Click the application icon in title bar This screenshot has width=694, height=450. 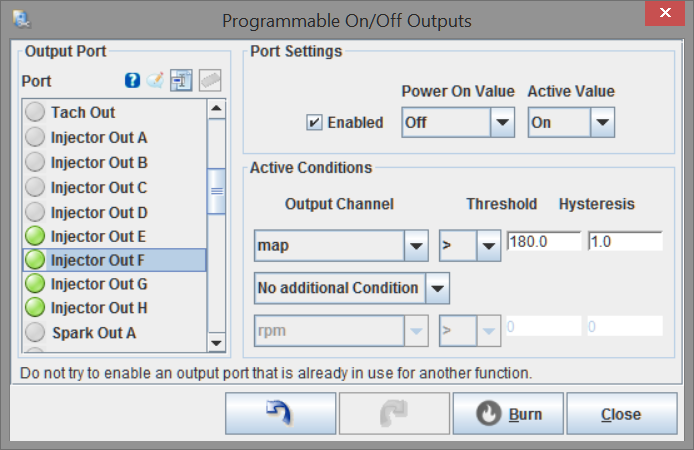tap(21, 19)
